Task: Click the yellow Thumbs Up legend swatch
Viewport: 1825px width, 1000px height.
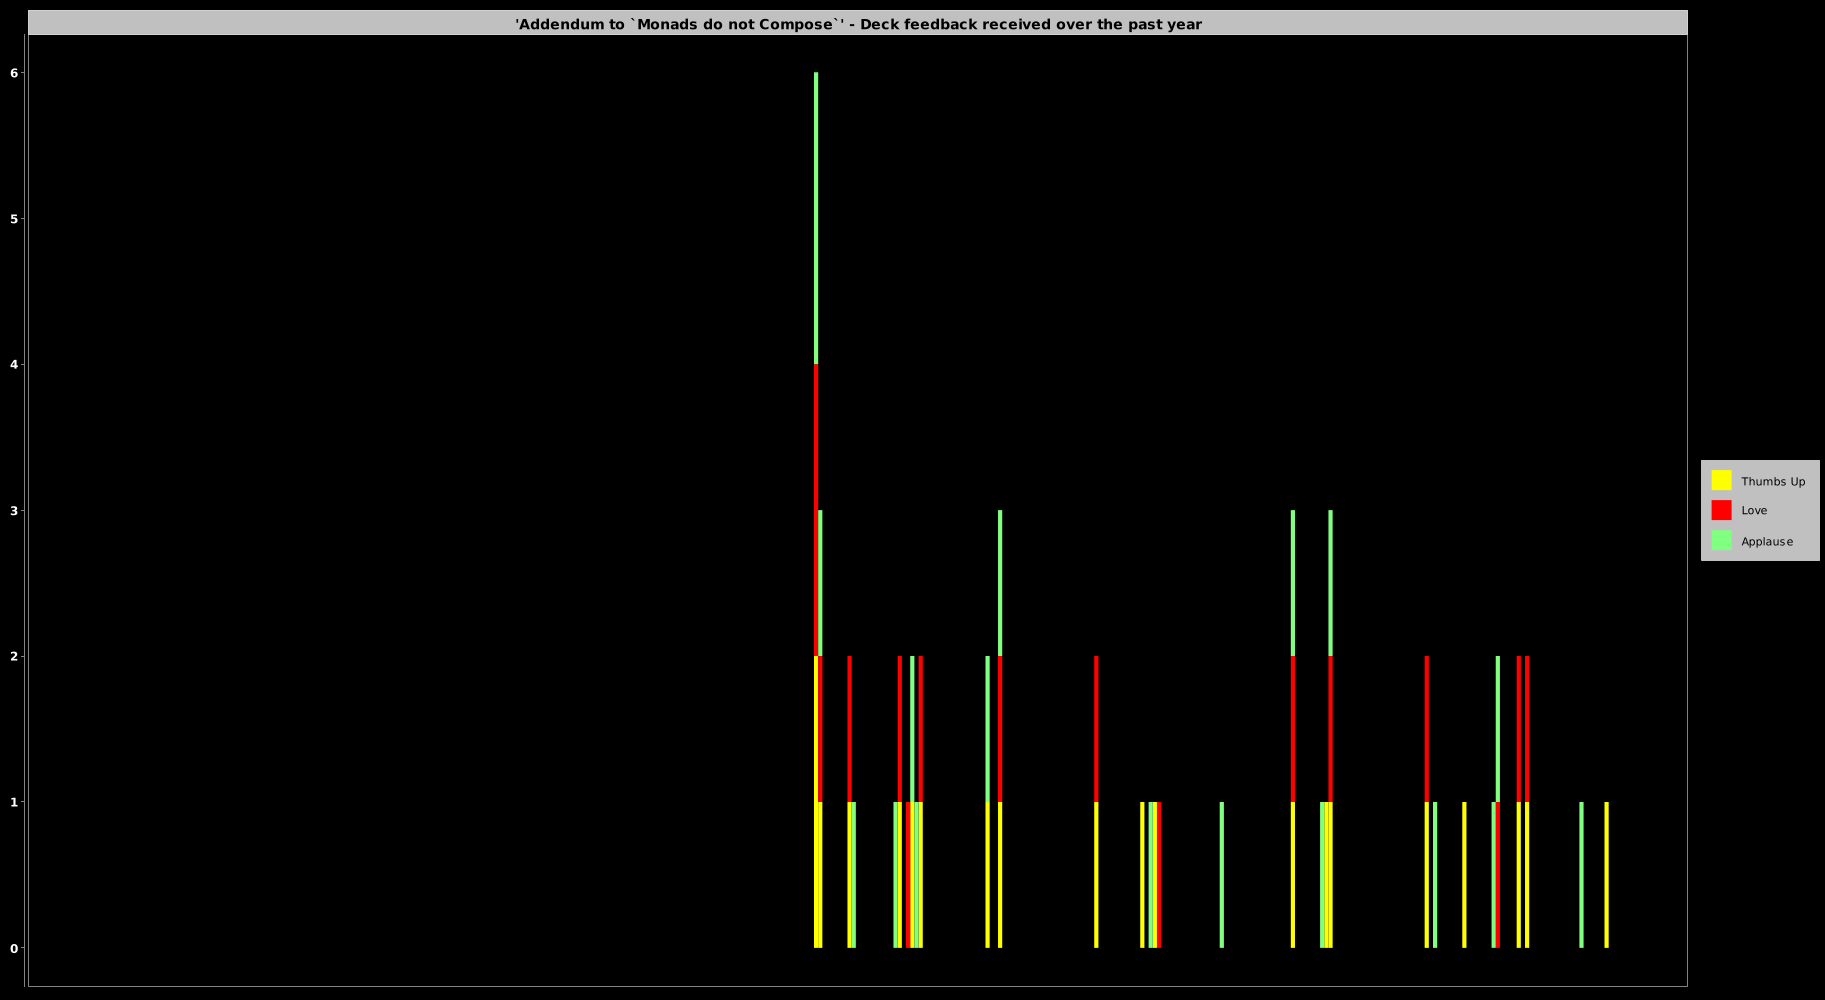Action: point(1721,480)
